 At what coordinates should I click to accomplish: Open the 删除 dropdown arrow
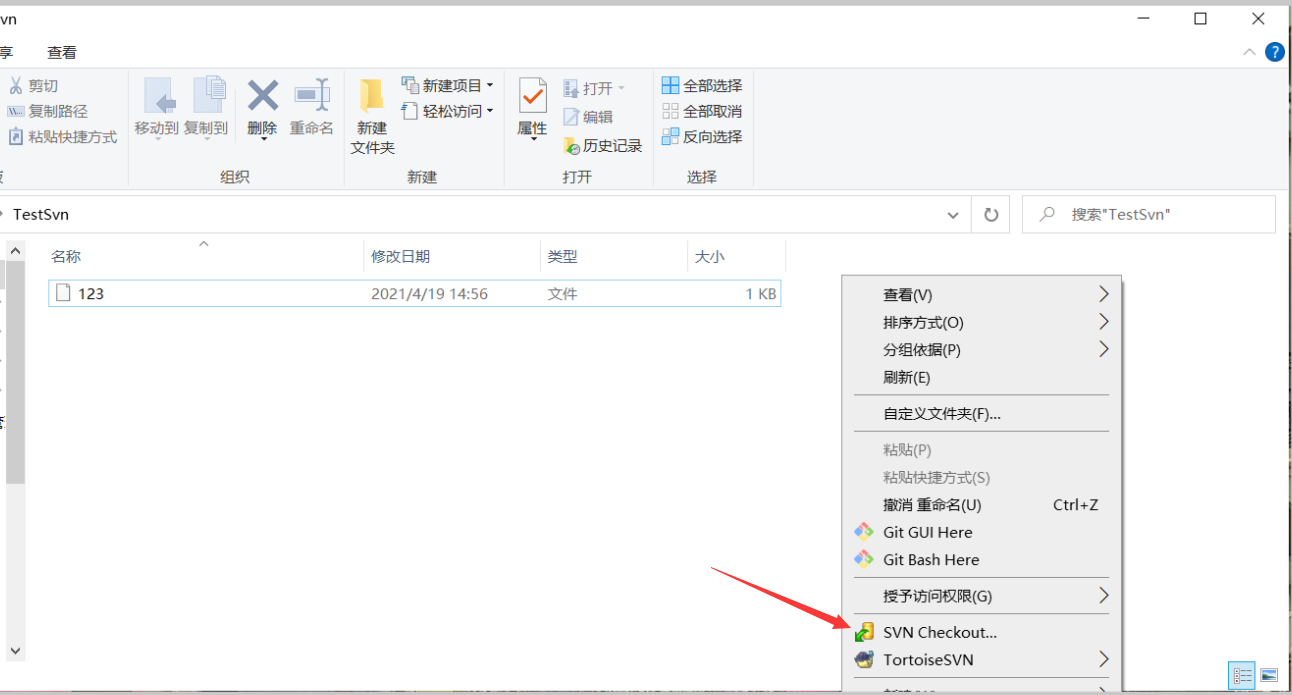[263, 138]
